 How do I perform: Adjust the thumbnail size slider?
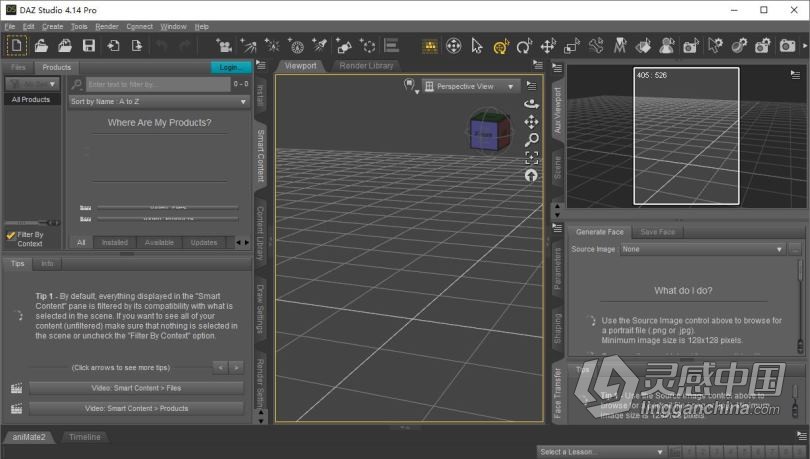(32, 223)
